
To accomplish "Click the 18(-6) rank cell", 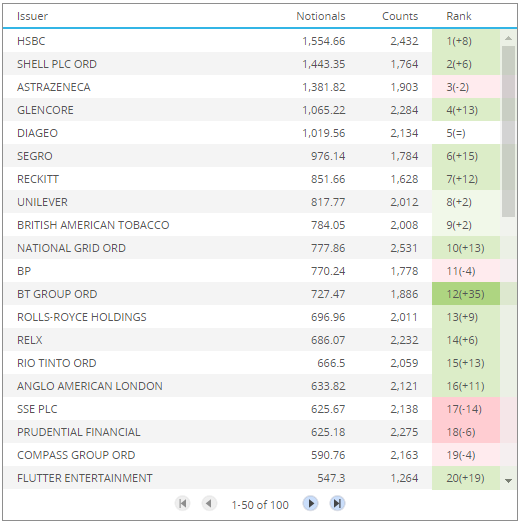I will click(x=466, y=432).
